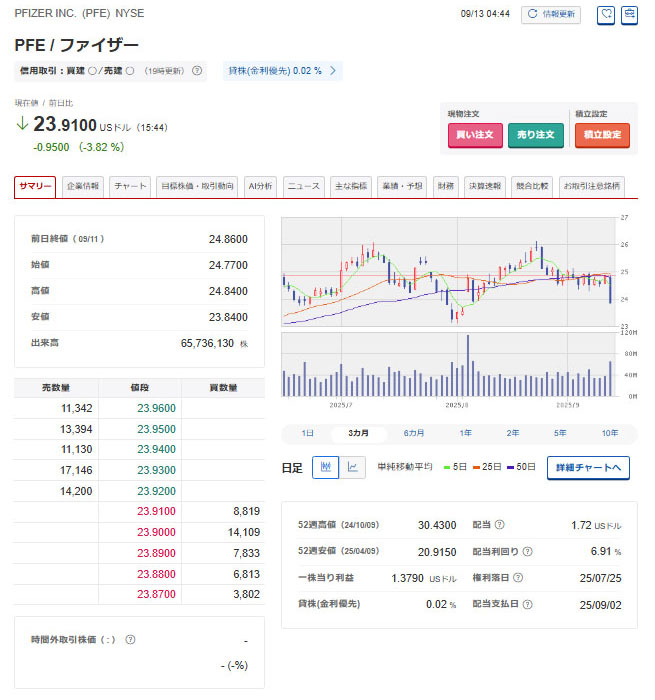Switch to the line chart type icon
The height and width of the screenshot is (700, 655).
352,467
